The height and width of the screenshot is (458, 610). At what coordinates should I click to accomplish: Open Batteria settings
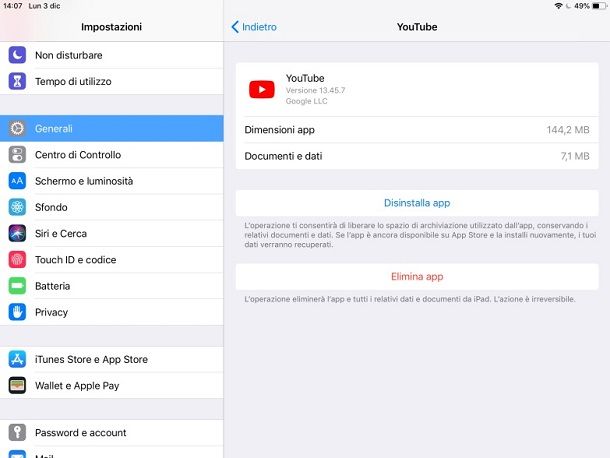coord(112,286)
